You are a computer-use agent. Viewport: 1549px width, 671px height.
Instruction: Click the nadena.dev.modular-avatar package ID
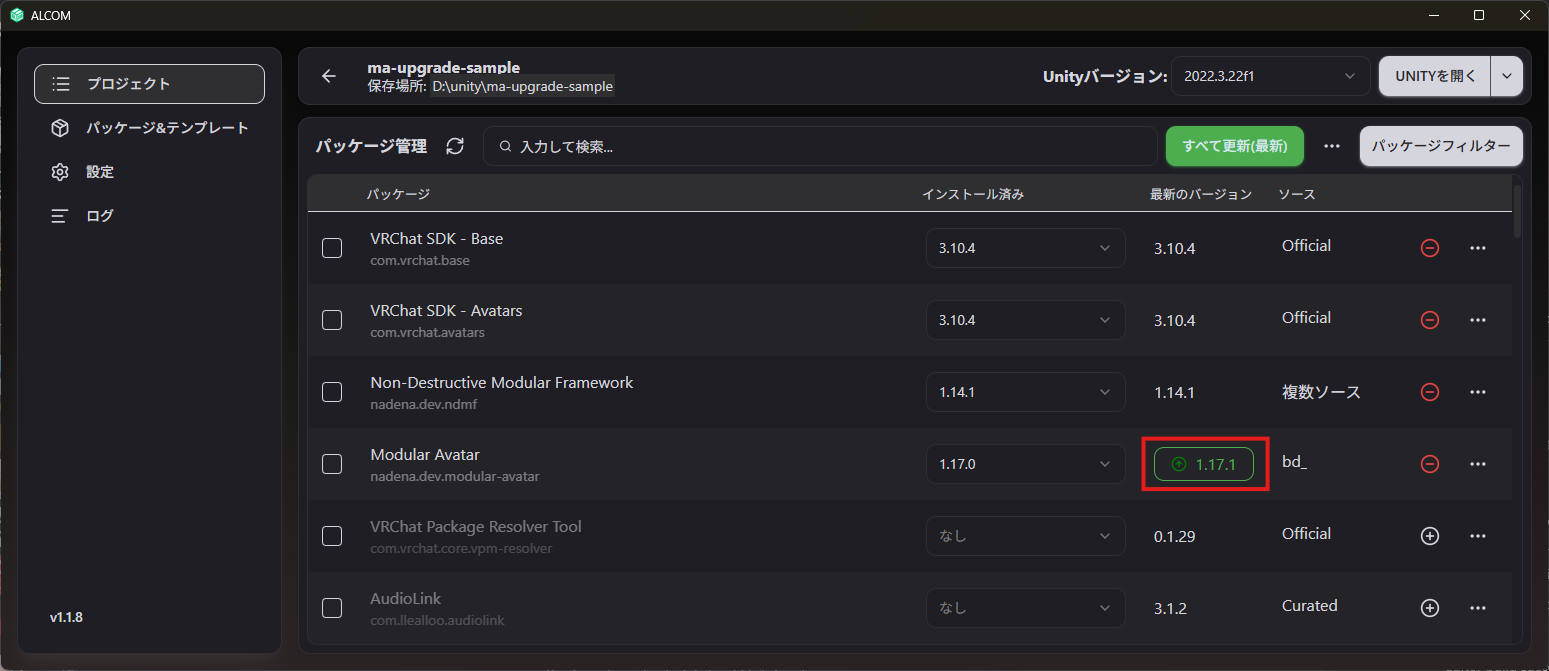point(455,476)
